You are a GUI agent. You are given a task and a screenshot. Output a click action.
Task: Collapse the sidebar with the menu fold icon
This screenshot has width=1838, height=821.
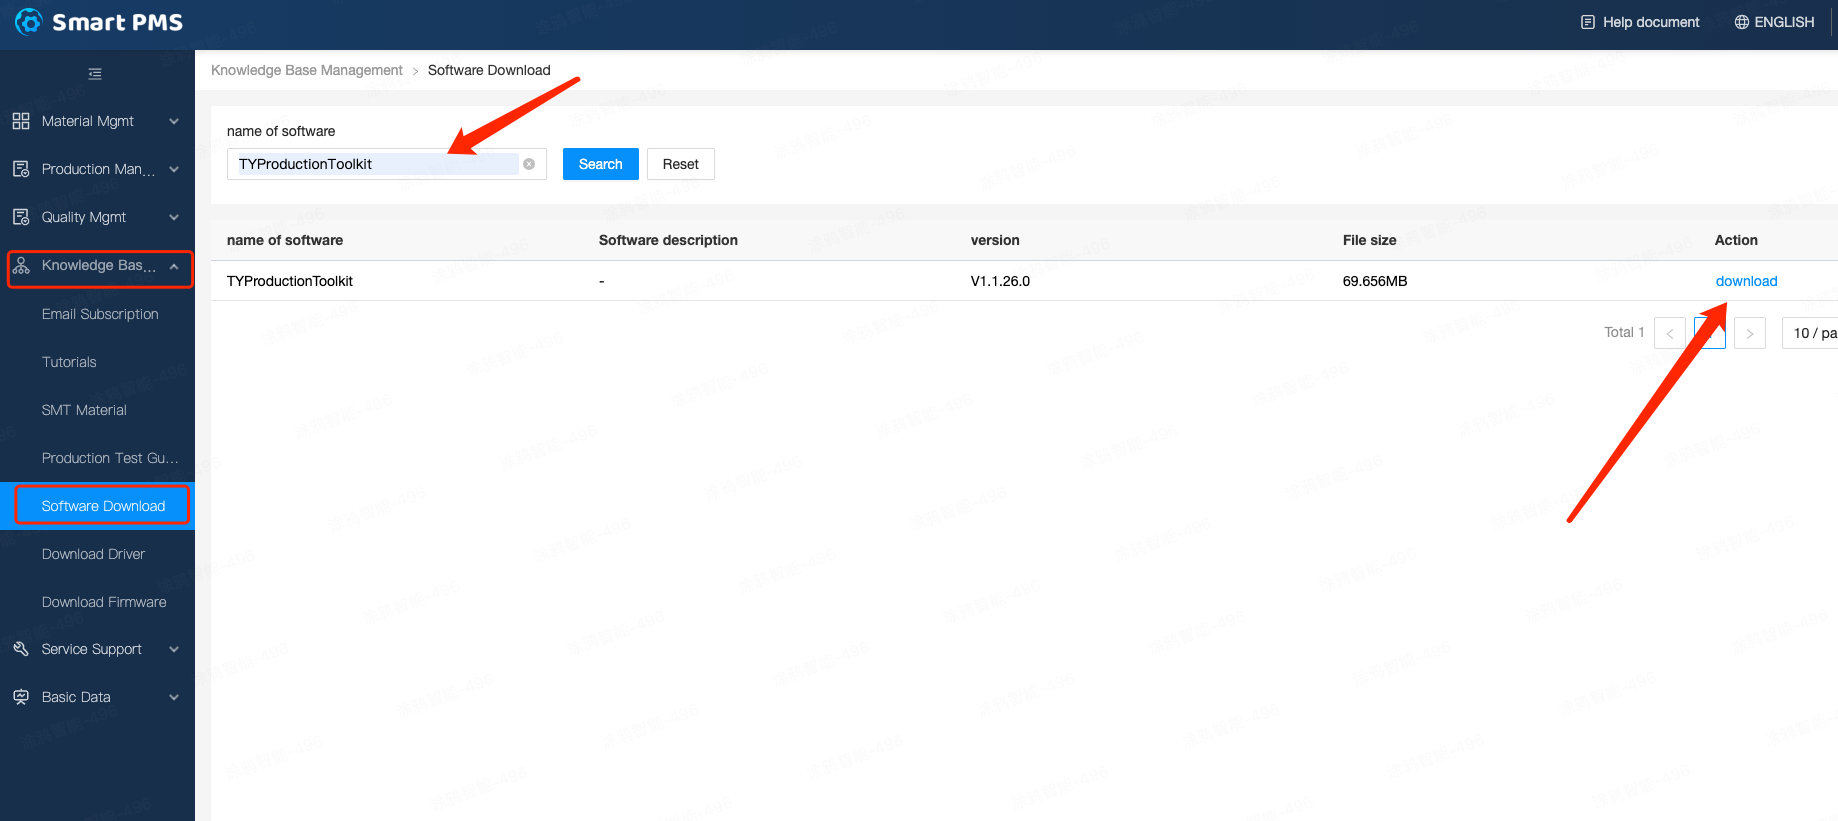coord(95,74)
